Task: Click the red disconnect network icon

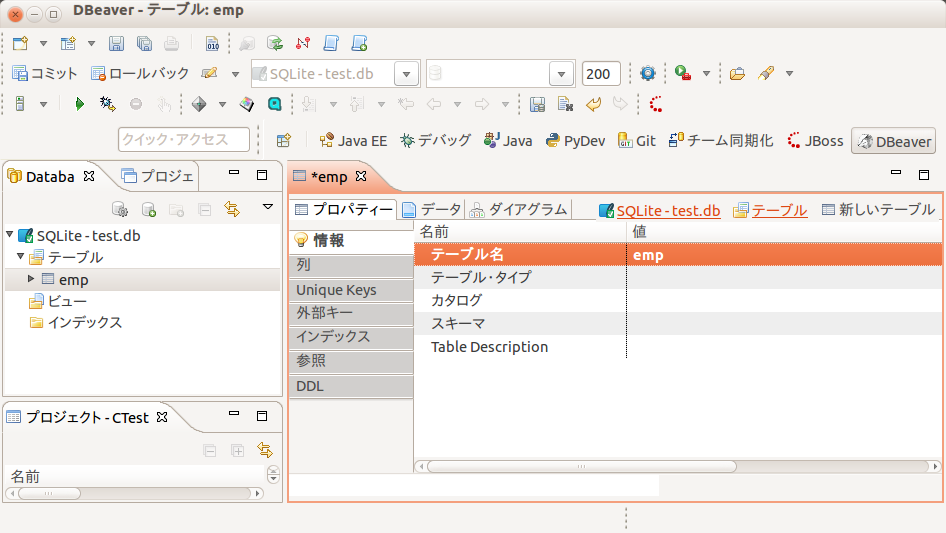Action: coord(303,43)
